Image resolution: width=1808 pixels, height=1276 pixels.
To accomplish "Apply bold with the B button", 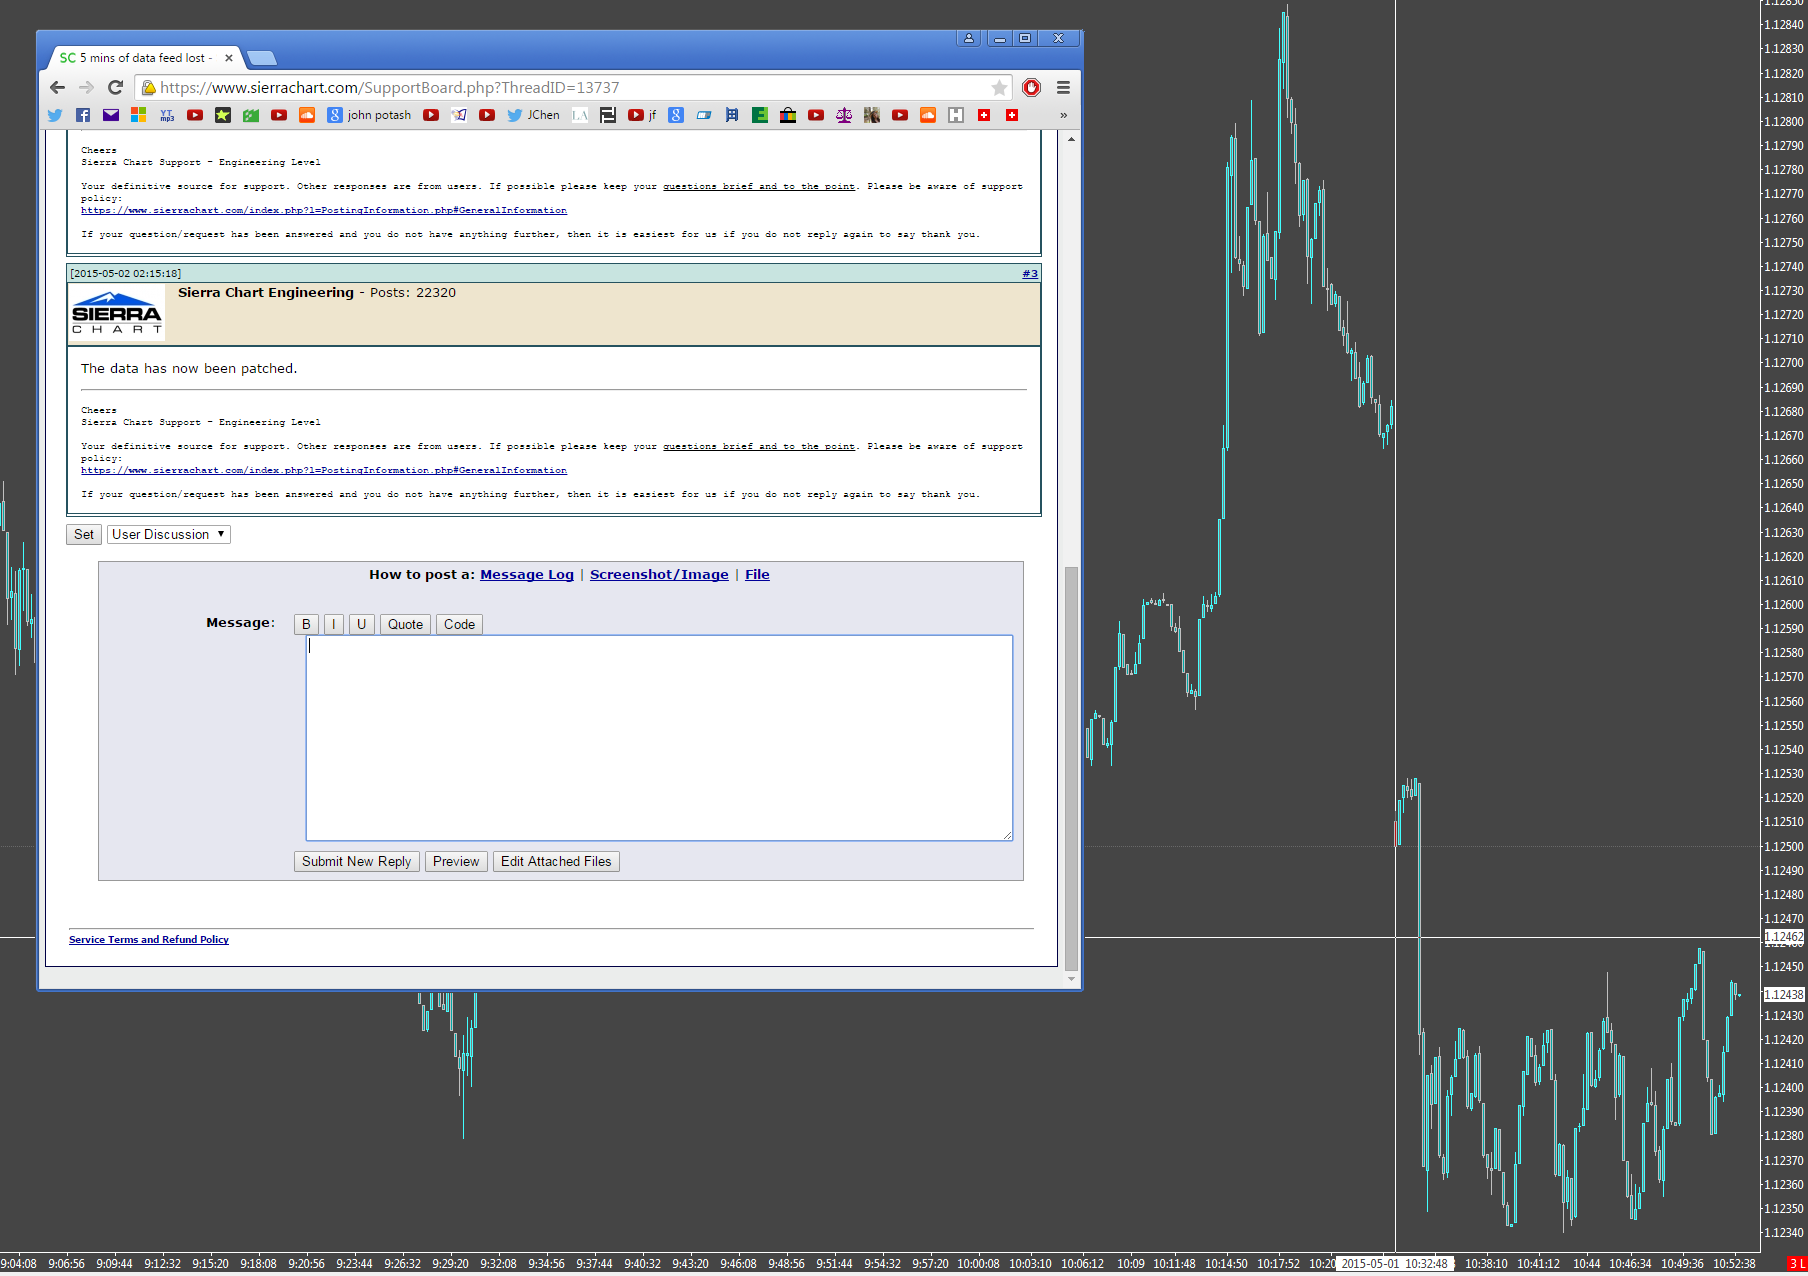I will tap(306, 624).
